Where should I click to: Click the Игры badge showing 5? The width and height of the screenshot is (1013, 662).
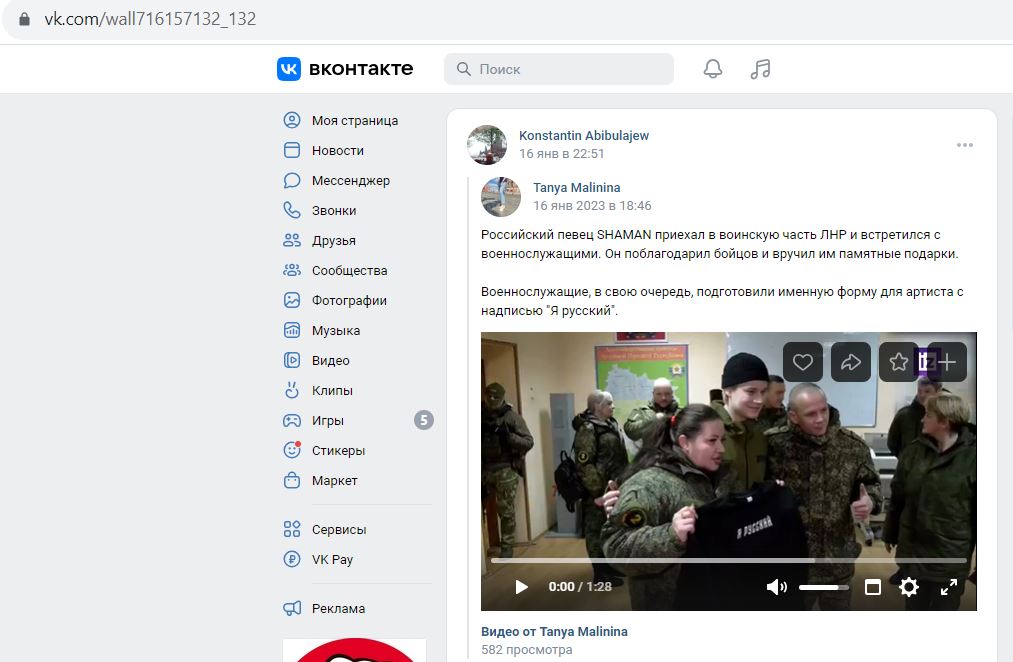coord(424,420)
